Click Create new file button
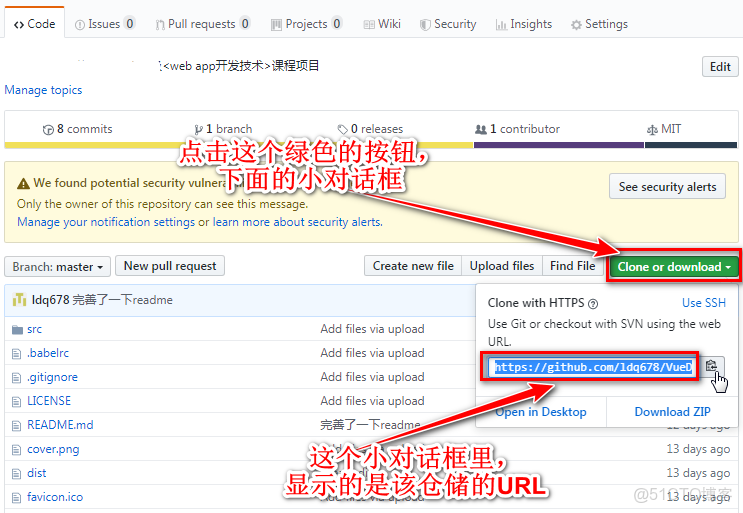The height and width of the screenshot is (513, 743). click(x=413, y=266)
